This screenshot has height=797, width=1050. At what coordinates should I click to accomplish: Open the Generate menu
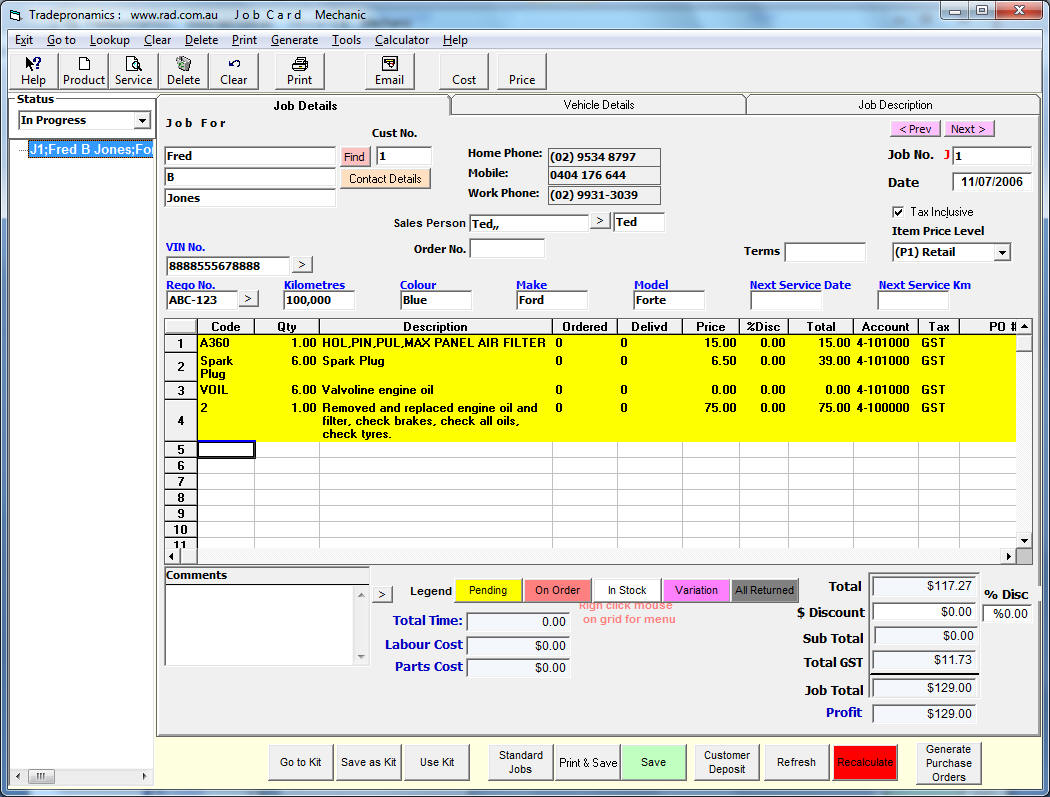(x=294, y=40)
